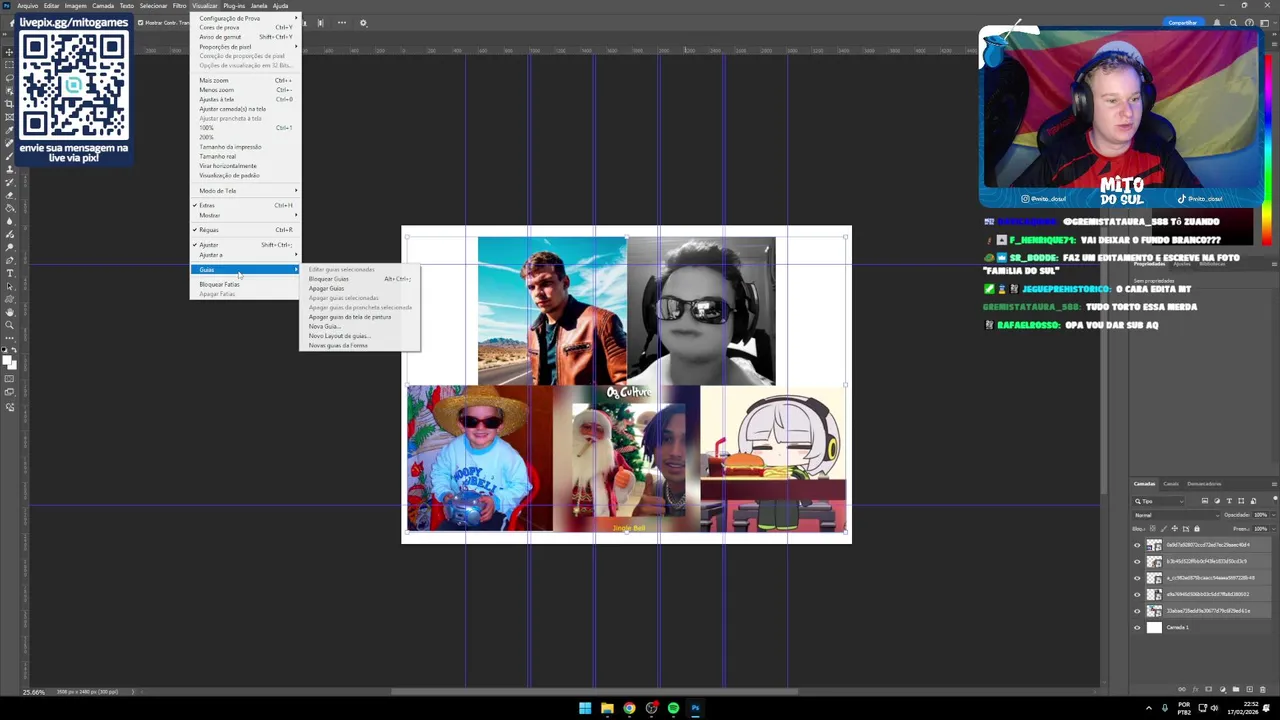Expand Modo de Tela submenu
This screenshot has height=720, width=1280.
[244, 191]
